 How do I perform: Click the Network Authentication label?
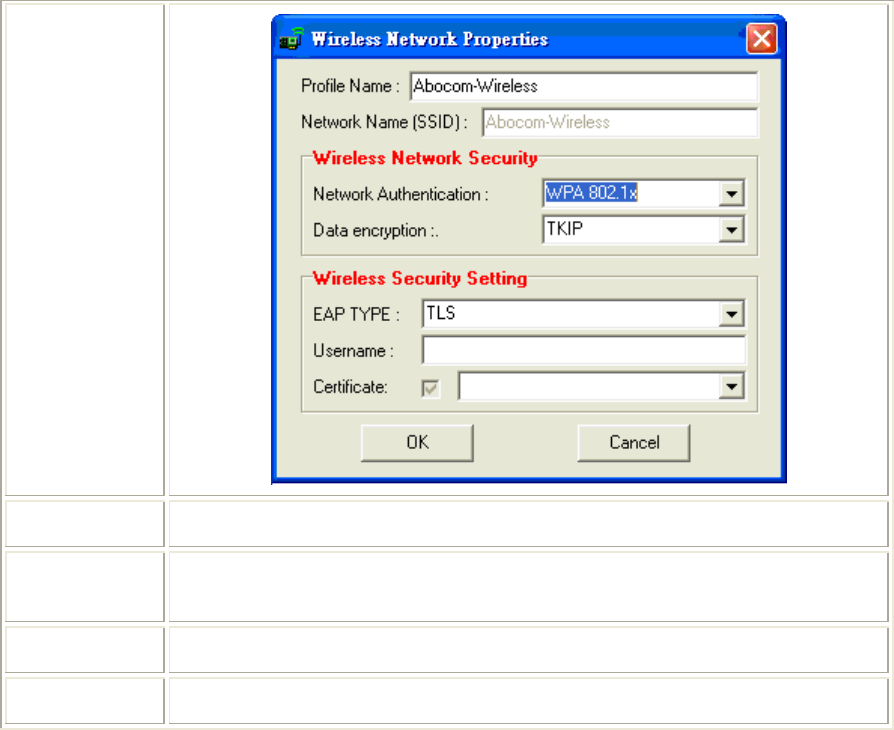coord(401,194)
